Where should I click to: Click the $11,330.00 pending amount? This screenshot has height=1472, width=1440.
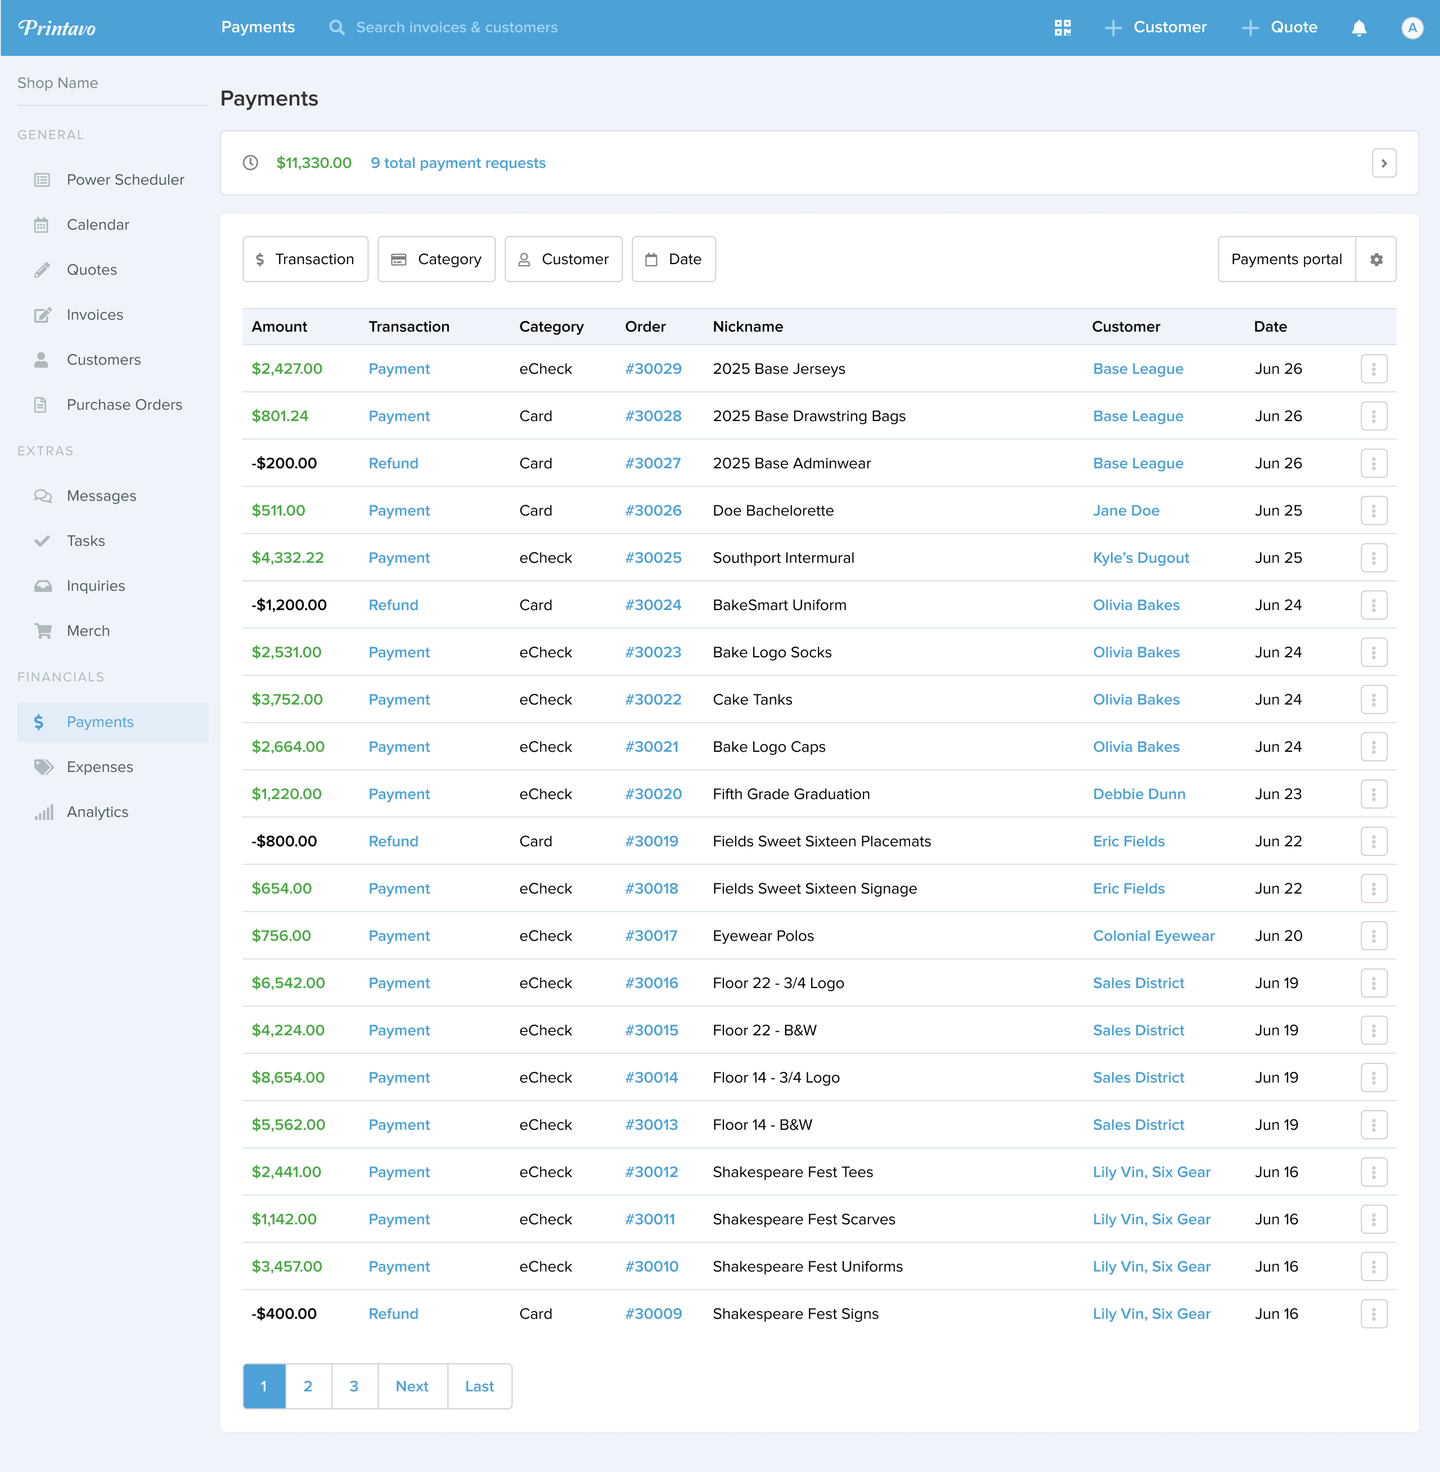314,163
